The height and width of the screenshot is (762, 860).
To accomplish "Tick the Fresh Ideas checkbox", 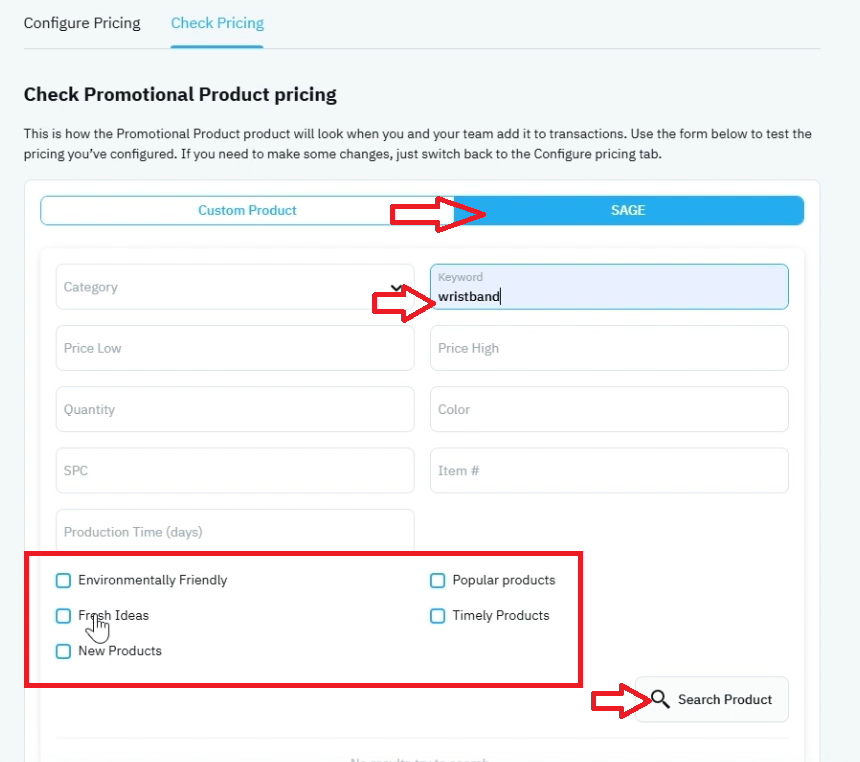I will coord(63,616).
